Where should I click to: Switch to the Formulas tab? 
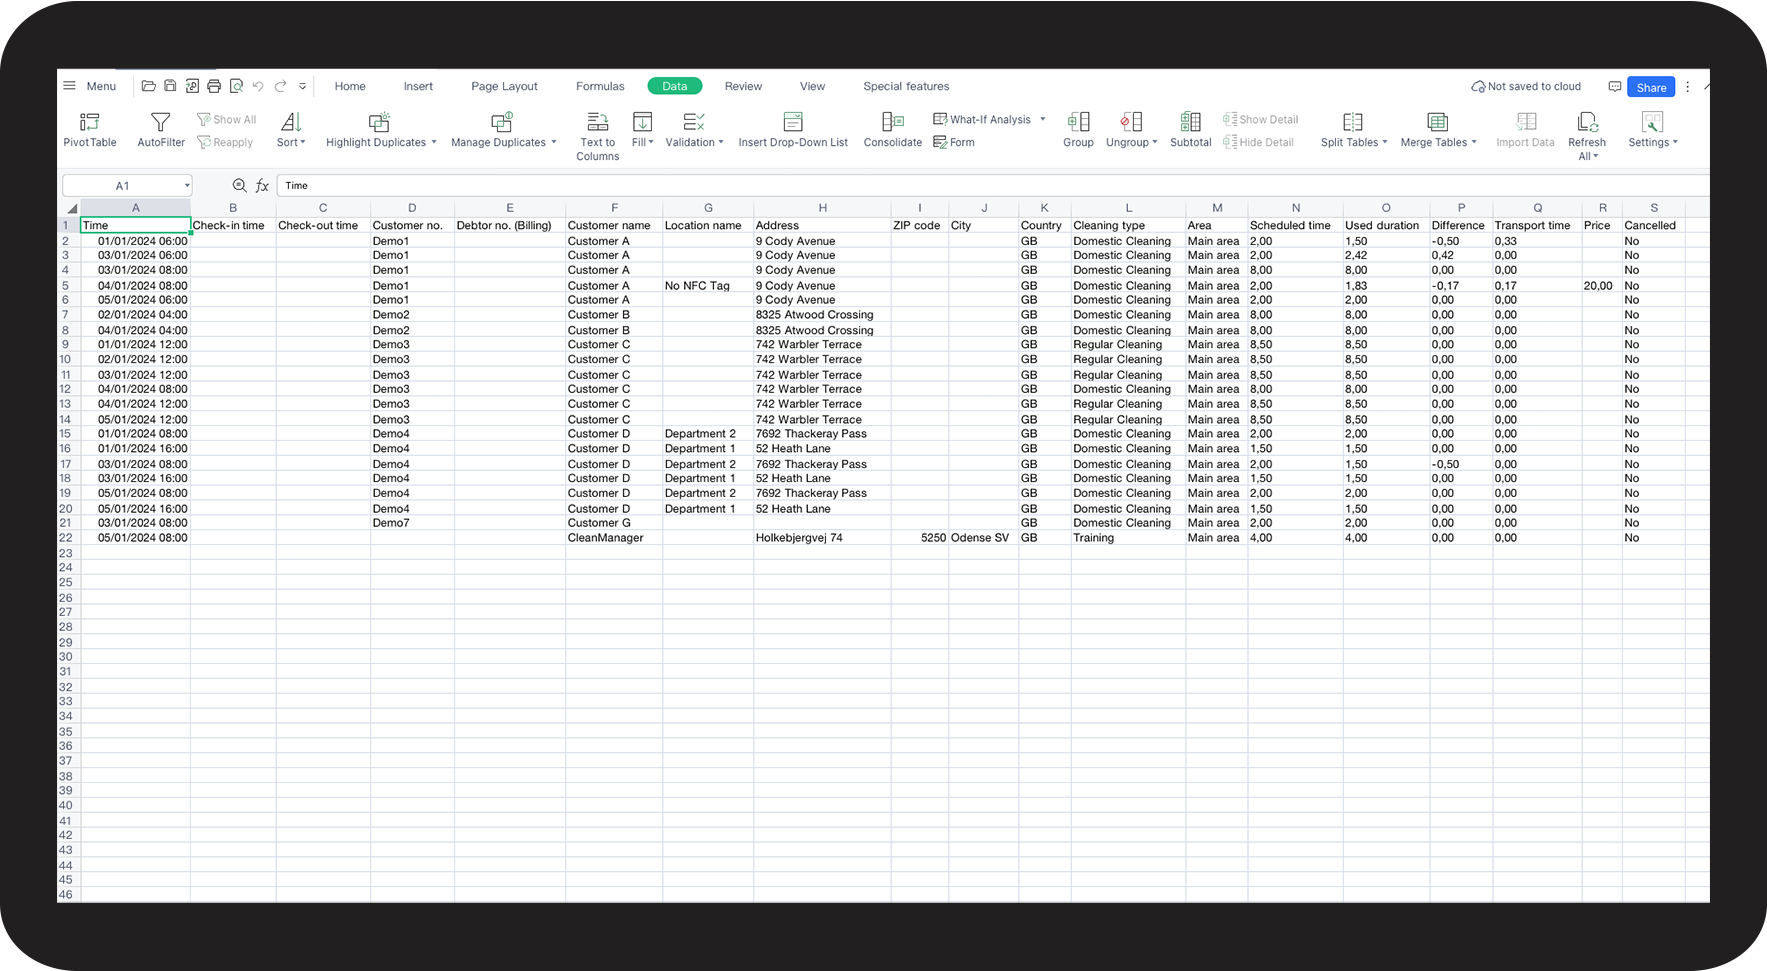(600, 86)
